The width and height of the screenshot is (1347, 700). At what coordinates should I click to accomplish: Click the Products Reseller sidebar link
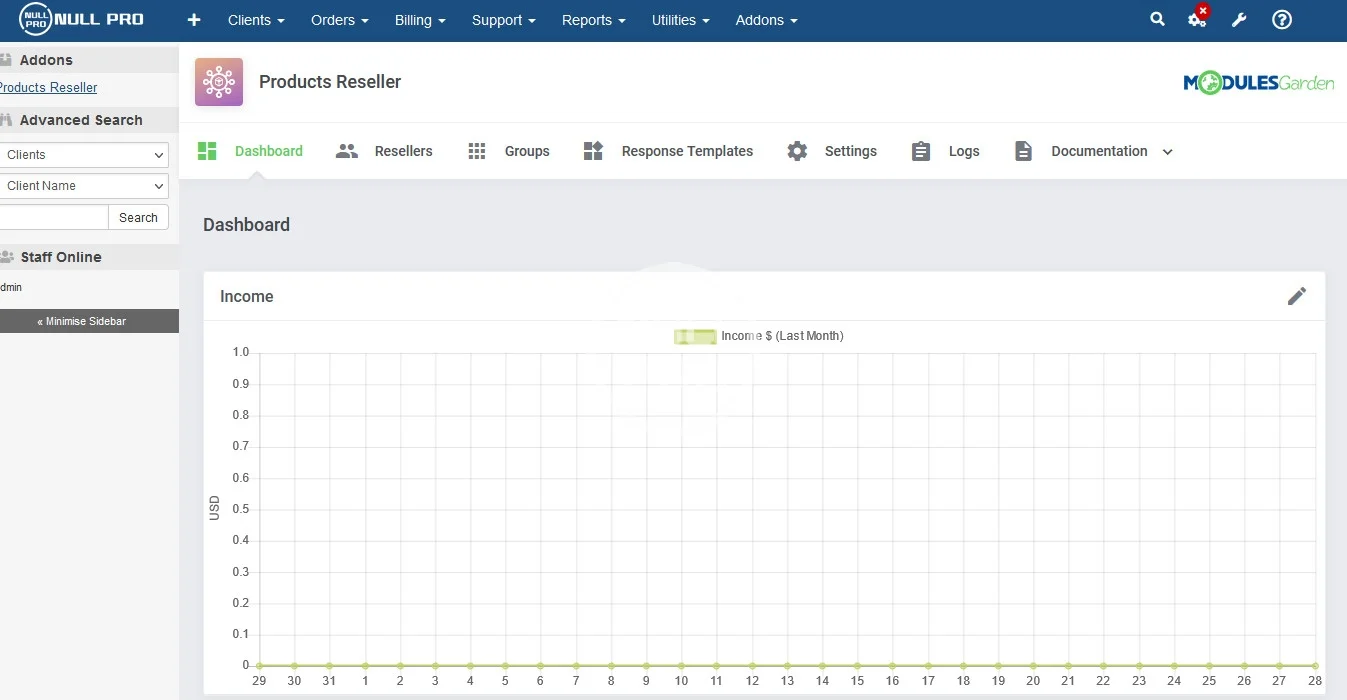click(48, 88)
